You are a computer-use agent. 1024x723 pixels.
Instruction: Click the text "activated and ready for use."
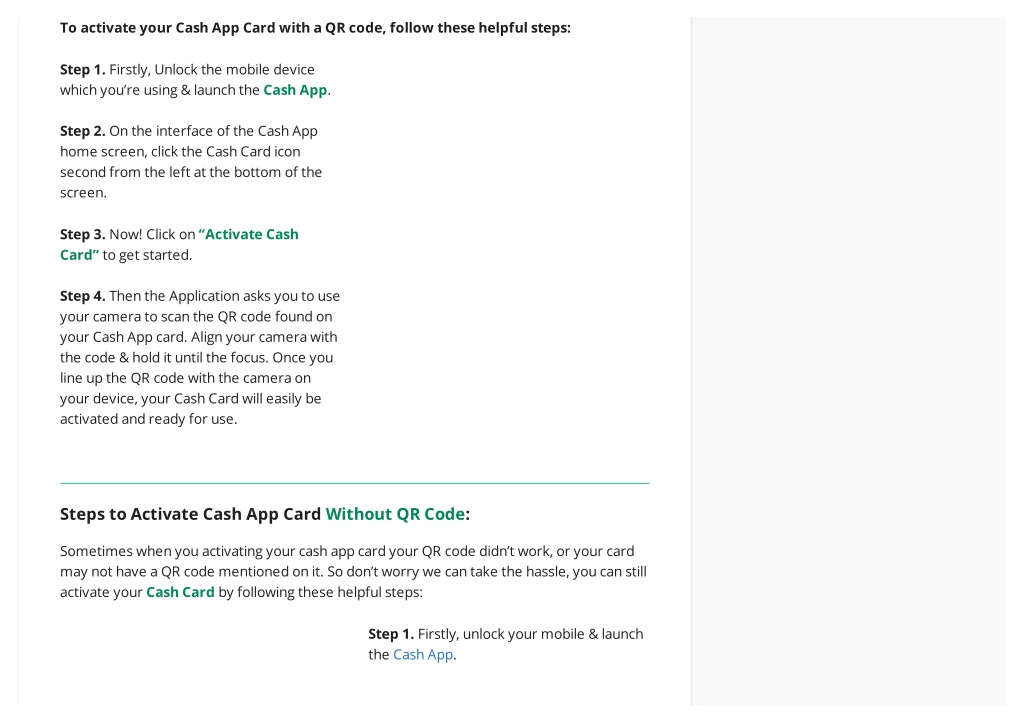coord(149,419)
